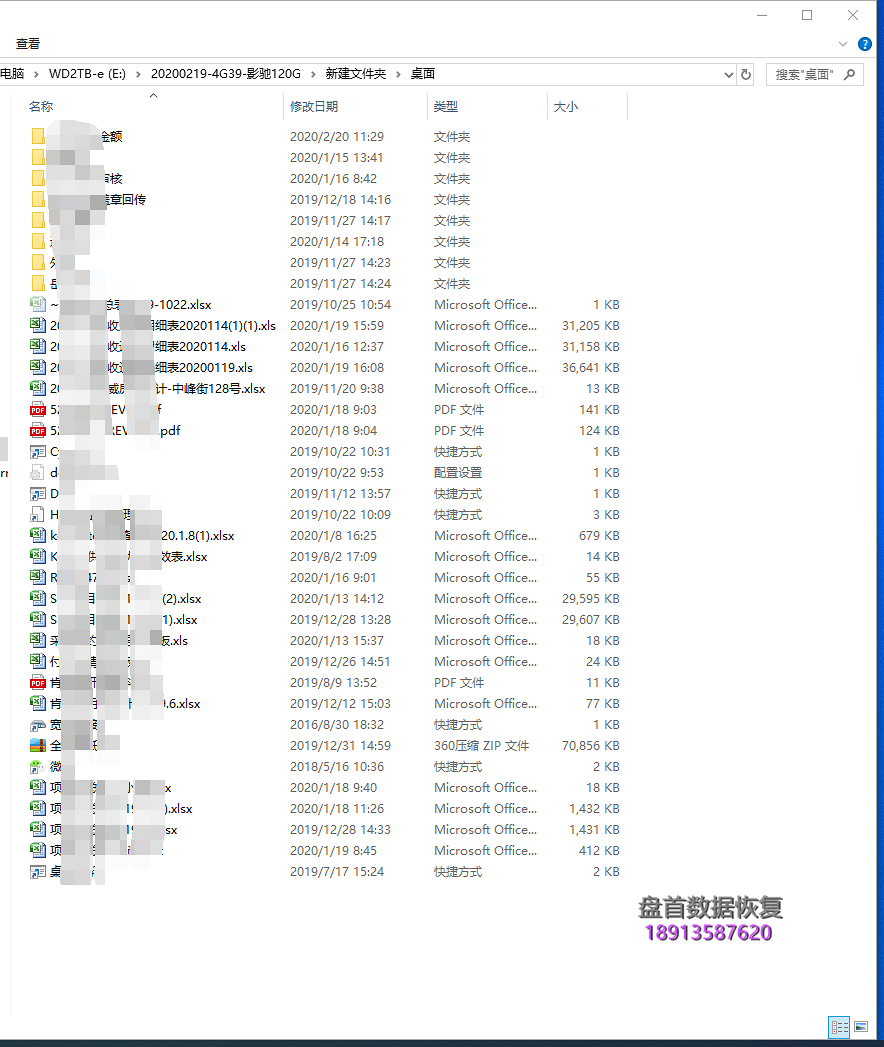
Task: Sort by the 修改日期 column header
Action: pyautogui.click(x=314, y=107)
